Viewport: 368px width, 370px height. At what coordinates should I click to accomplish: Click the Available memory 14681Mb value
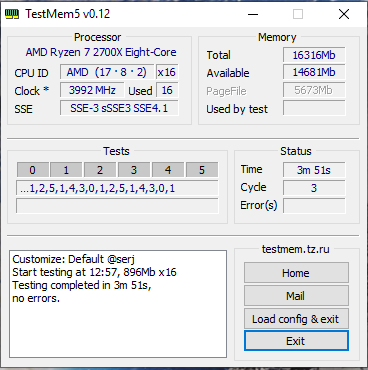tap(314, 72)
